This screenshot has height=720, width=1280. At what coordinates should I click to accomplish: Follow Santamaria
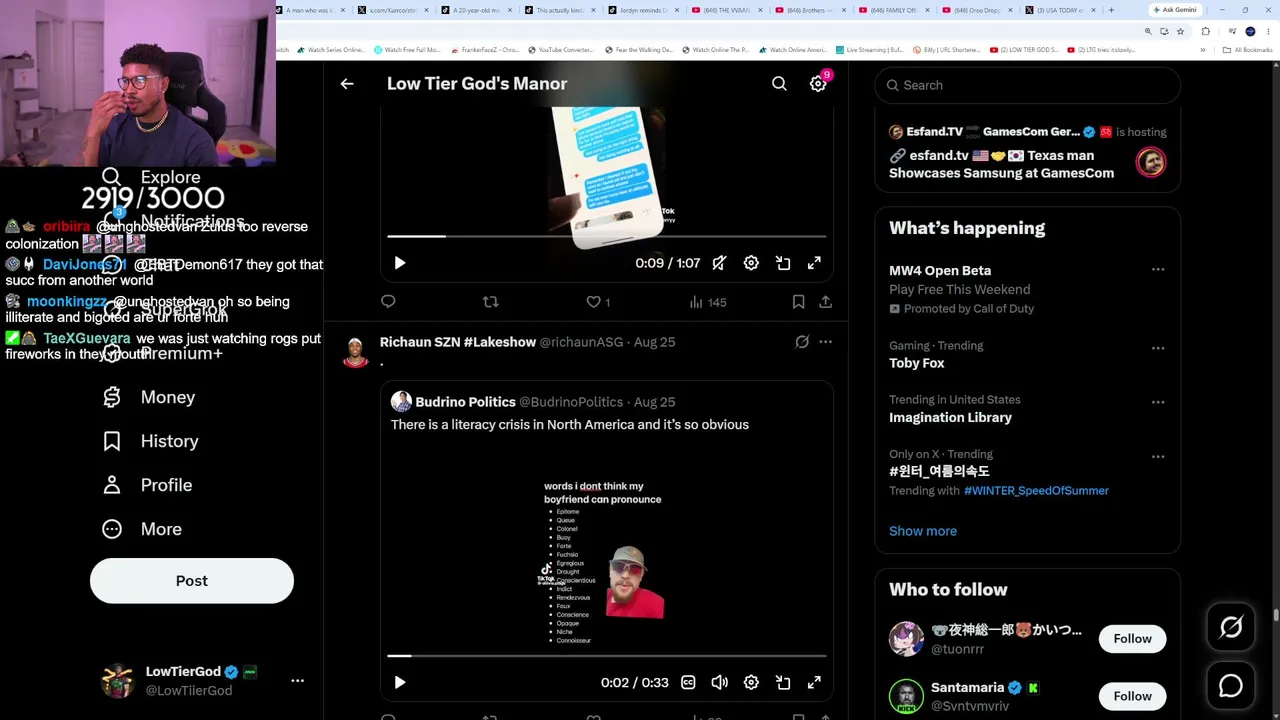(1132, 696)
